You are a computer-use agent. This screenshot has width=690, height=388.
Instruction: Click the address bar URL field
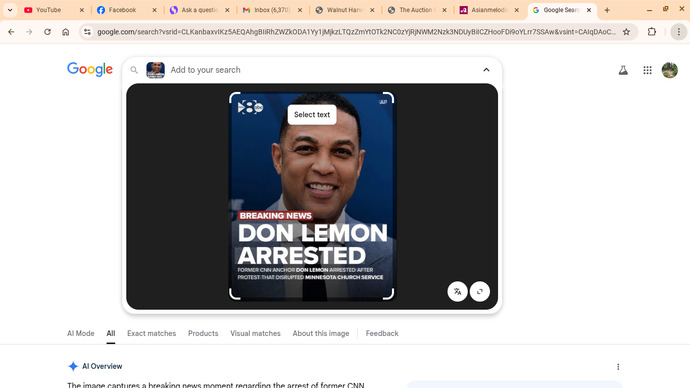click(356, 32)
